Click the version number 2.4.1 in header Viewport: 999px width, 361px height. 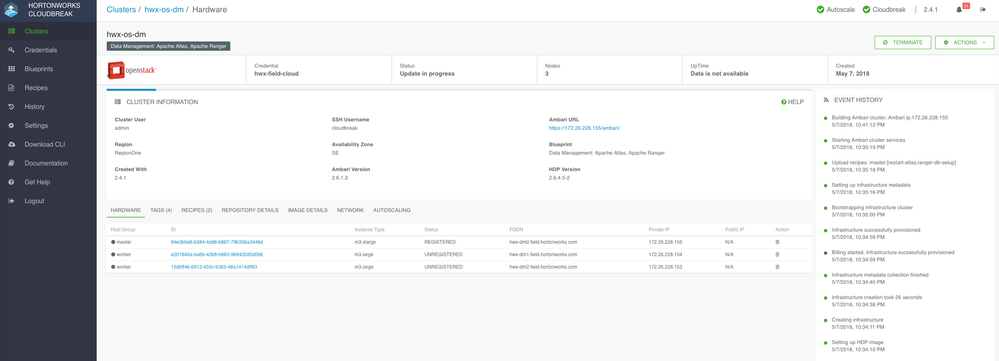click(930, 10)
